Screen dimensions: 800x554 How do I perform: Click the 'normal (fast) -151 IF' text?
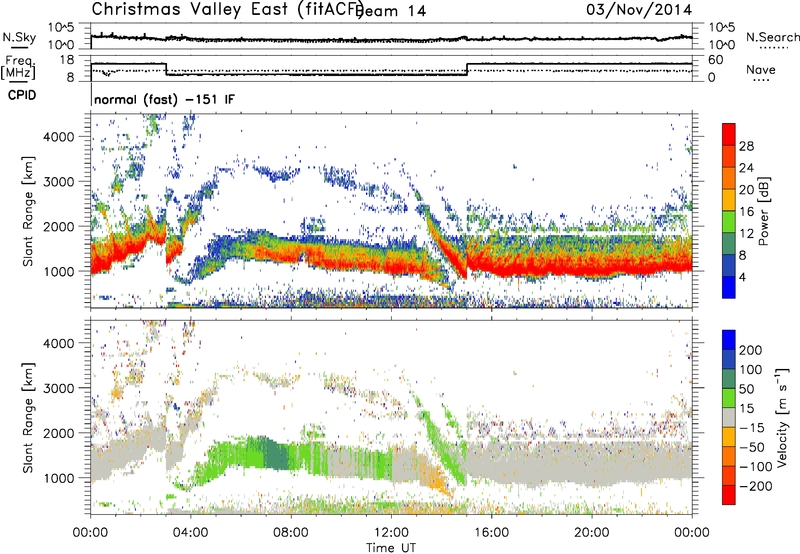pyautogui.click(x=165, y=99)
